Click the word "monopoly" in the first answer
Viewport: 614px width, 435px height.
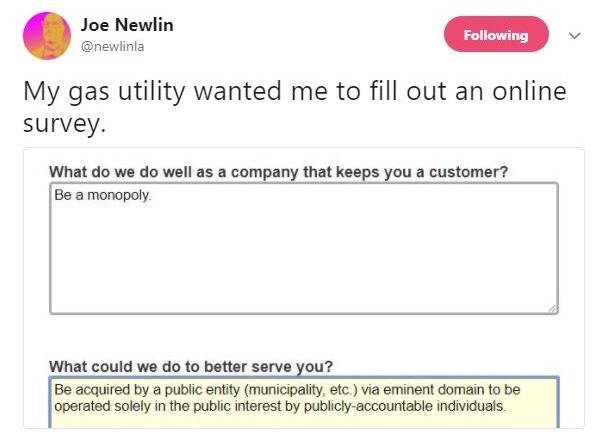point(124,196)
